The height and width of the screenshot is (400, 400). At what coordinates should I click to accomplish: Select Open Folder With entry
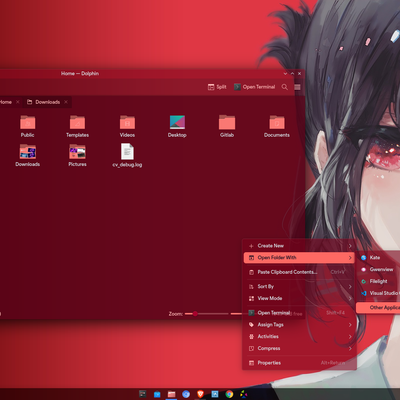point(299,258)
